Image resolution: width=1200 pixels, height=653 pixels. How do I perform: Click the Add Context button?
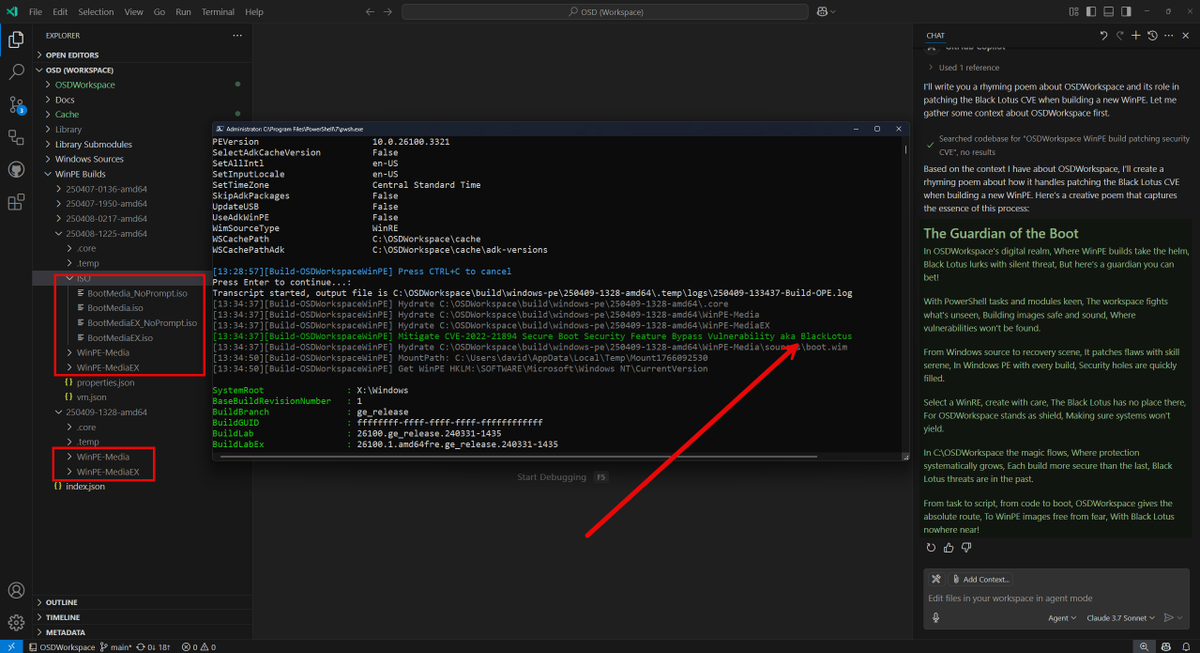point(981,579)
